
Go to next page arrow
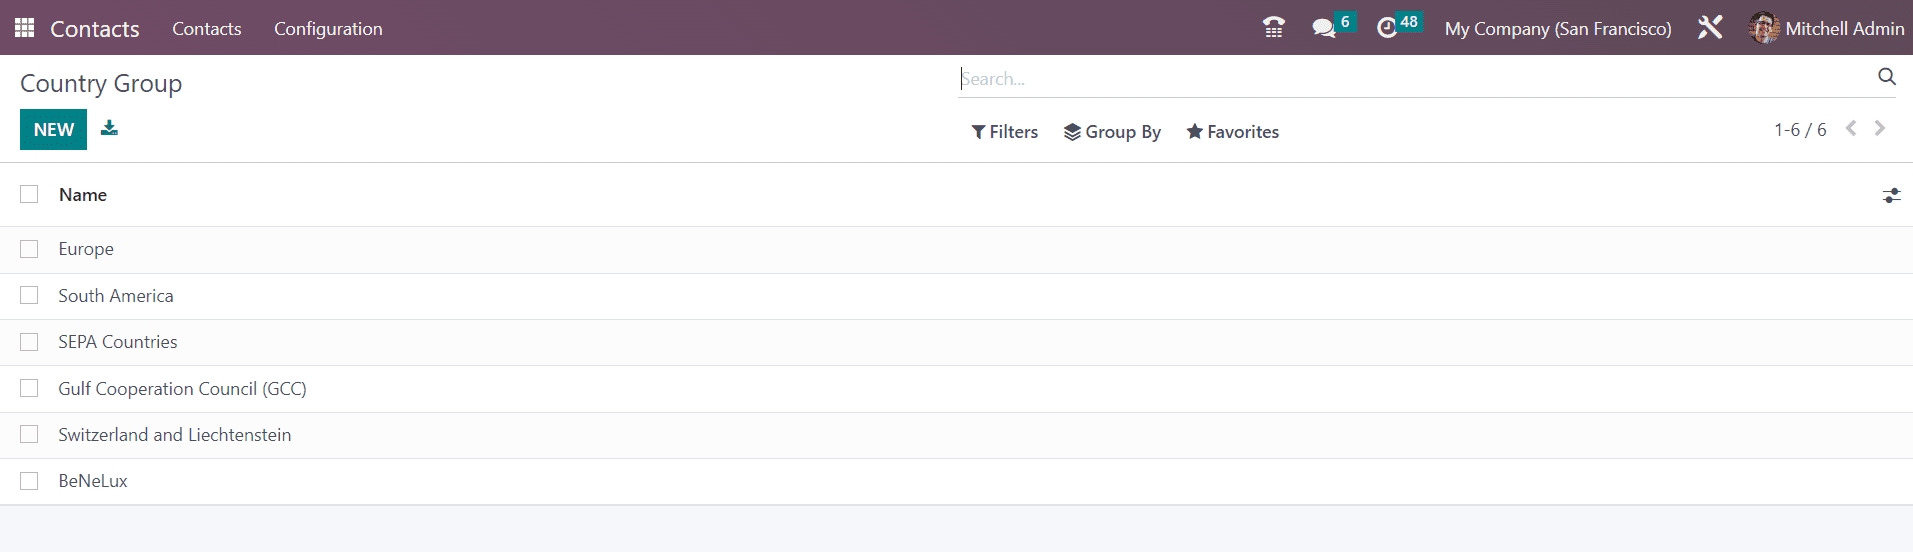coord(1880,129)
